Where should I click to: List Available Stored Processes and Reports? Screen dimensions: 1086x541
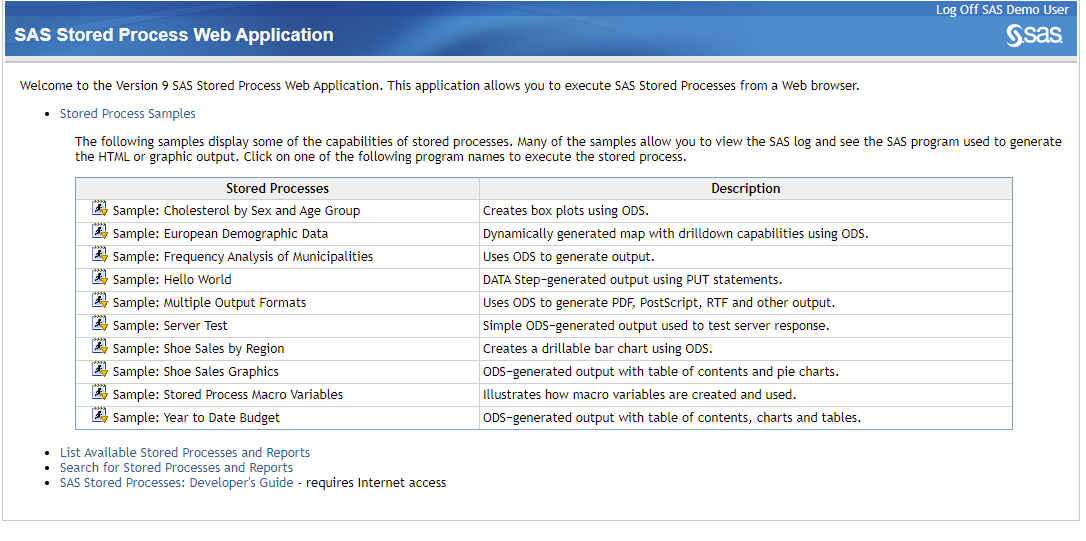coord(185,453)
